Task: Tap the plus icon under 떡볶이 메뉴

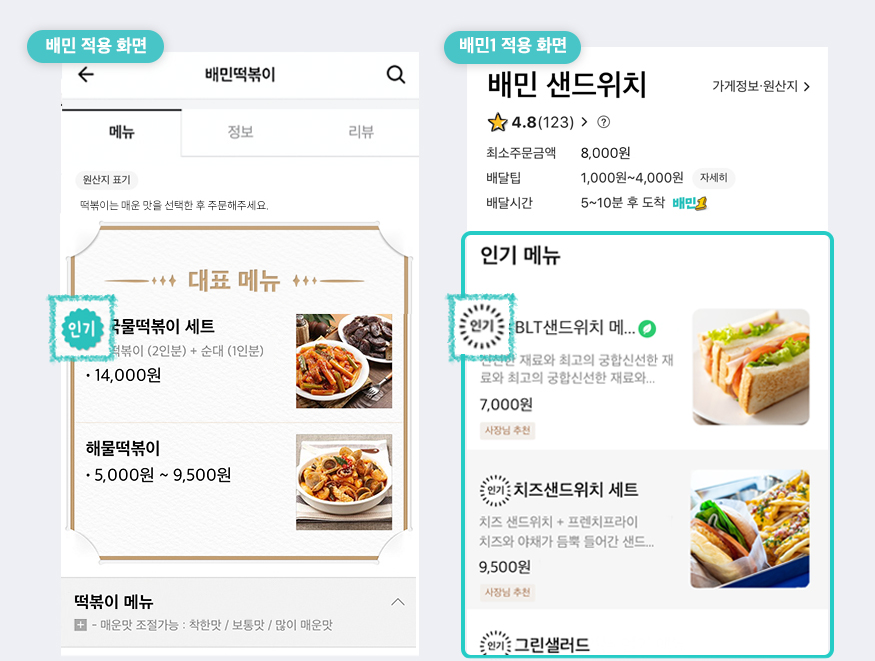Action: coord(80,625)
